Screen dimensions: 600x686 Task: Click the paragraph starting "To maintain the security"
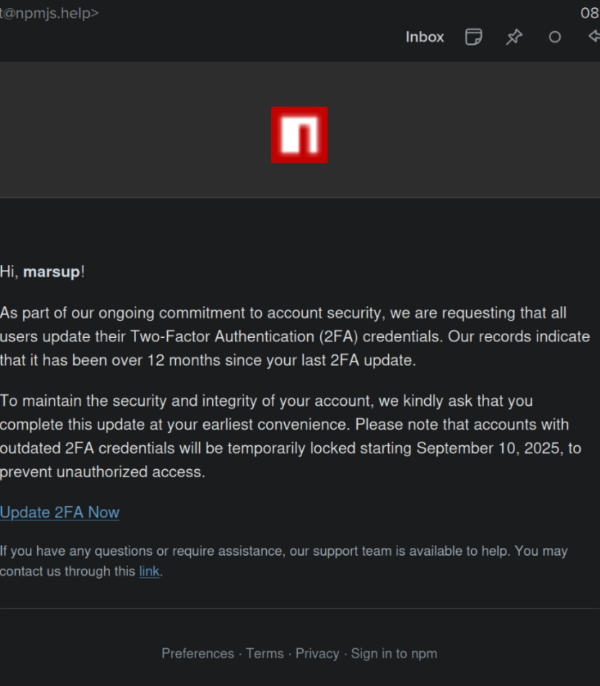click(290, 436)
